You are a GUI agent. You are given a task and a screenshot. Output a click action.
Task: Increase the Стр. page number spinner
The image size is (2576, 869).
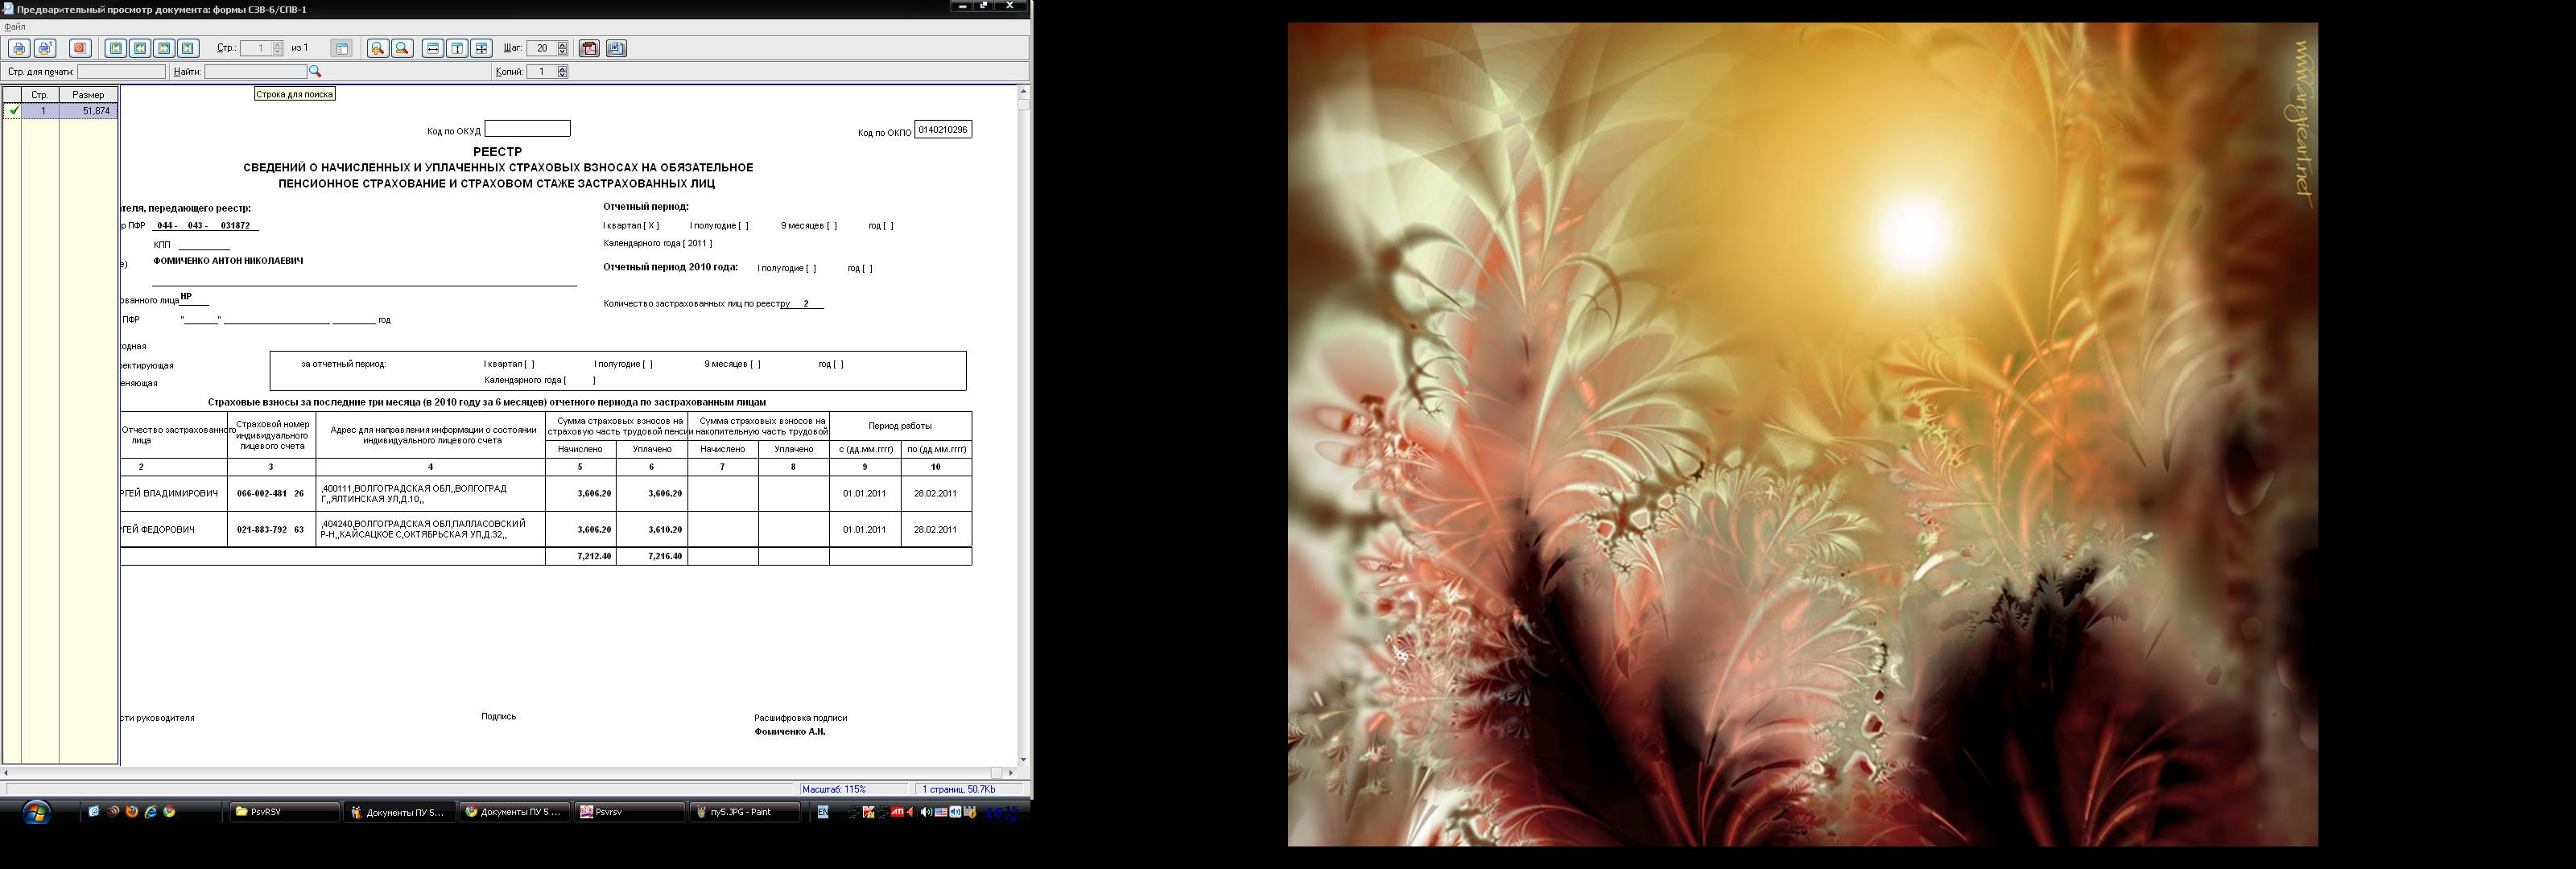click(277, 44)
